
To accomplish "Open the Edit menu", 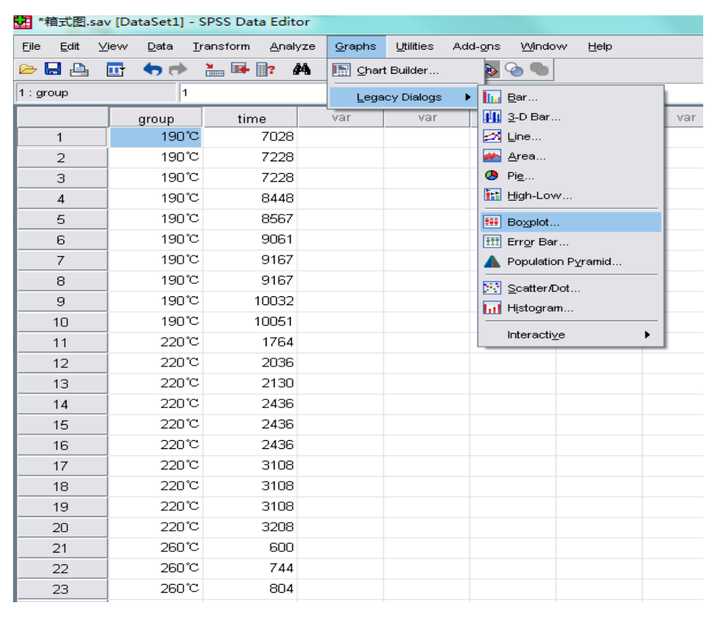I will point(69,46).
